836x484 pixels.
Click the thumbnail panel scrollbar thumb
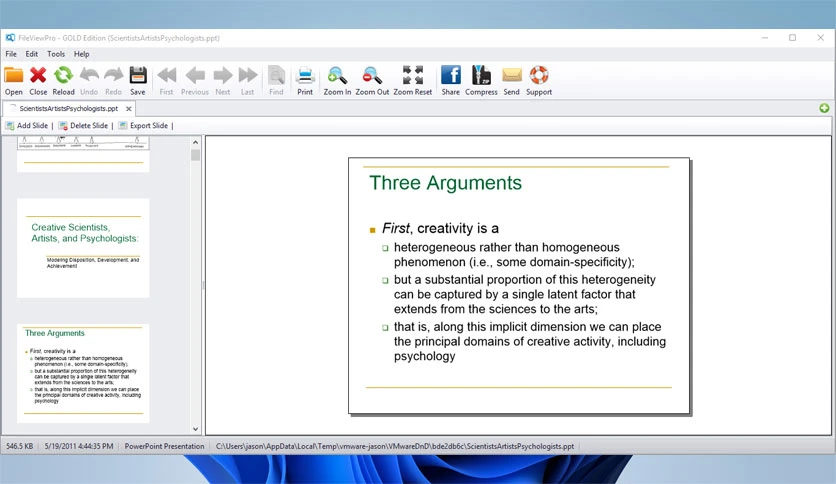(195, 155)
